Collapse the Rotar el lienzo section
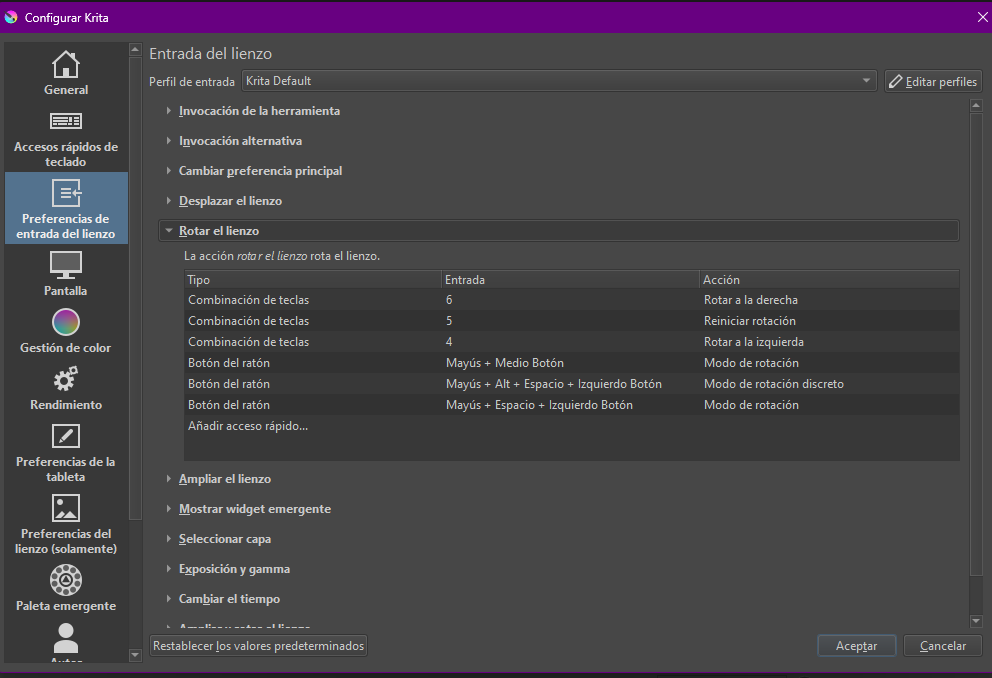The width and height of the screenshot is (992, 678). point(559,231)
